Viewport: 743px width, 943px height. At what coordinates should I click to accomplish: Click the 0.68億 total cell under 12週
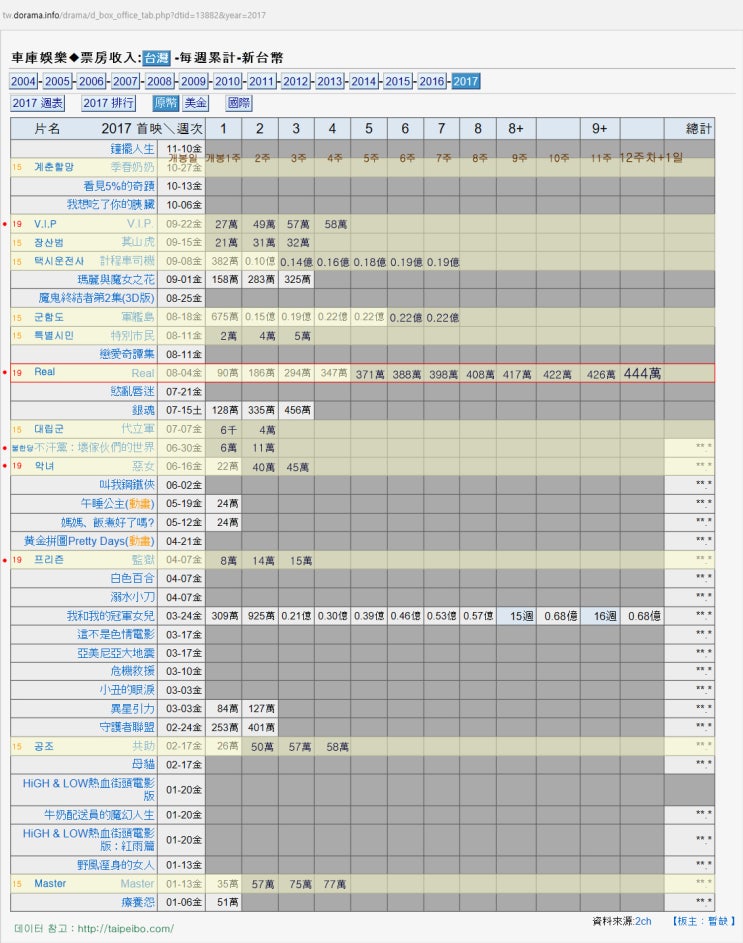pos(644,616)
